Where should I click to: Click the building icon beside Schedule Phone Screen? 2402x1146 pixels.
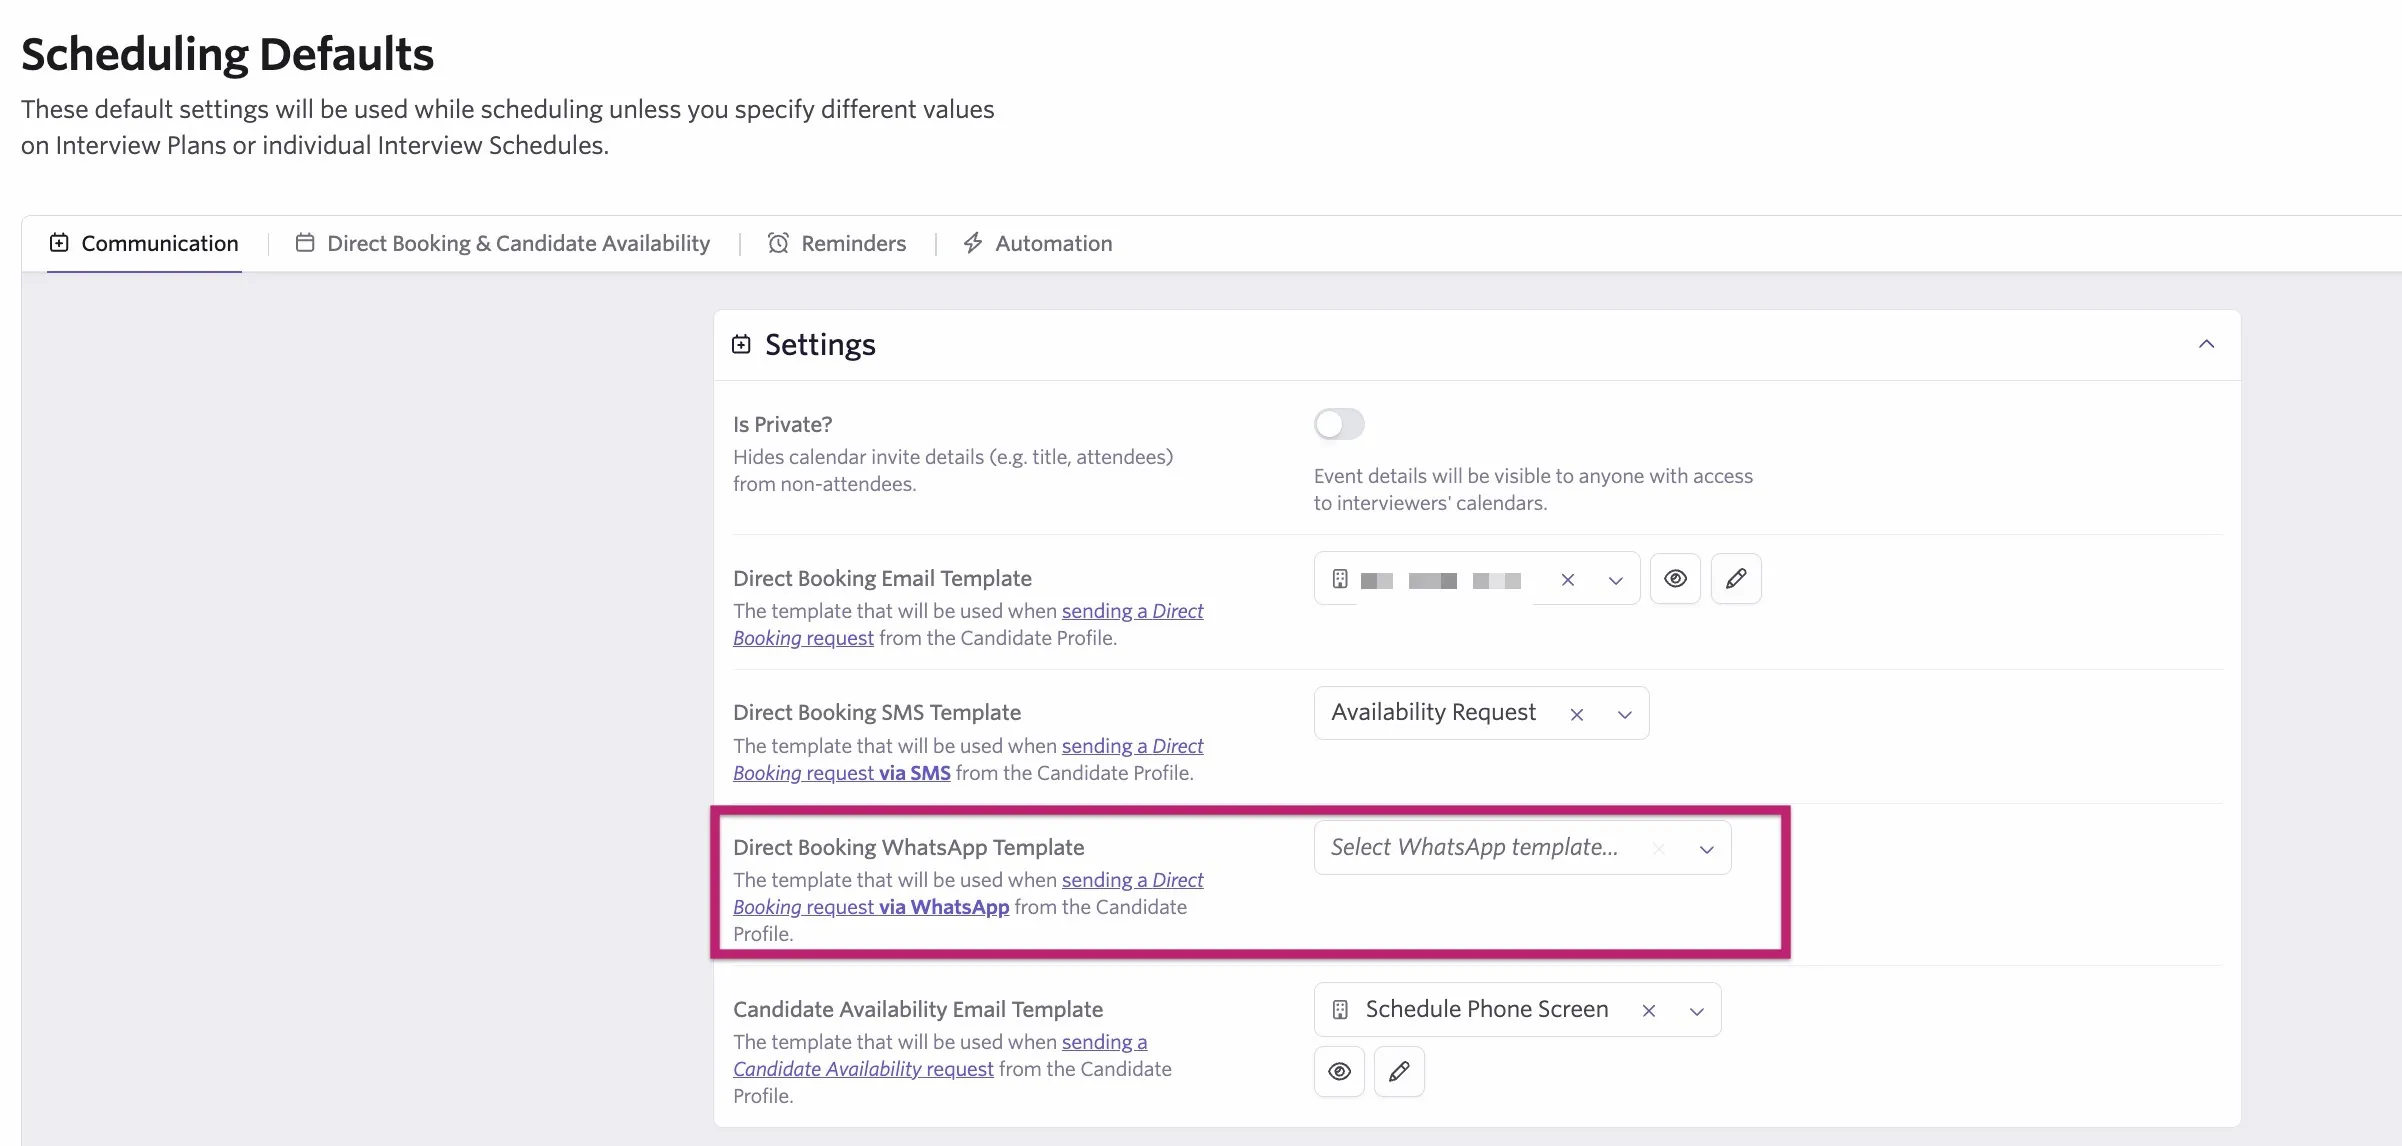tap(1340, 1010)
